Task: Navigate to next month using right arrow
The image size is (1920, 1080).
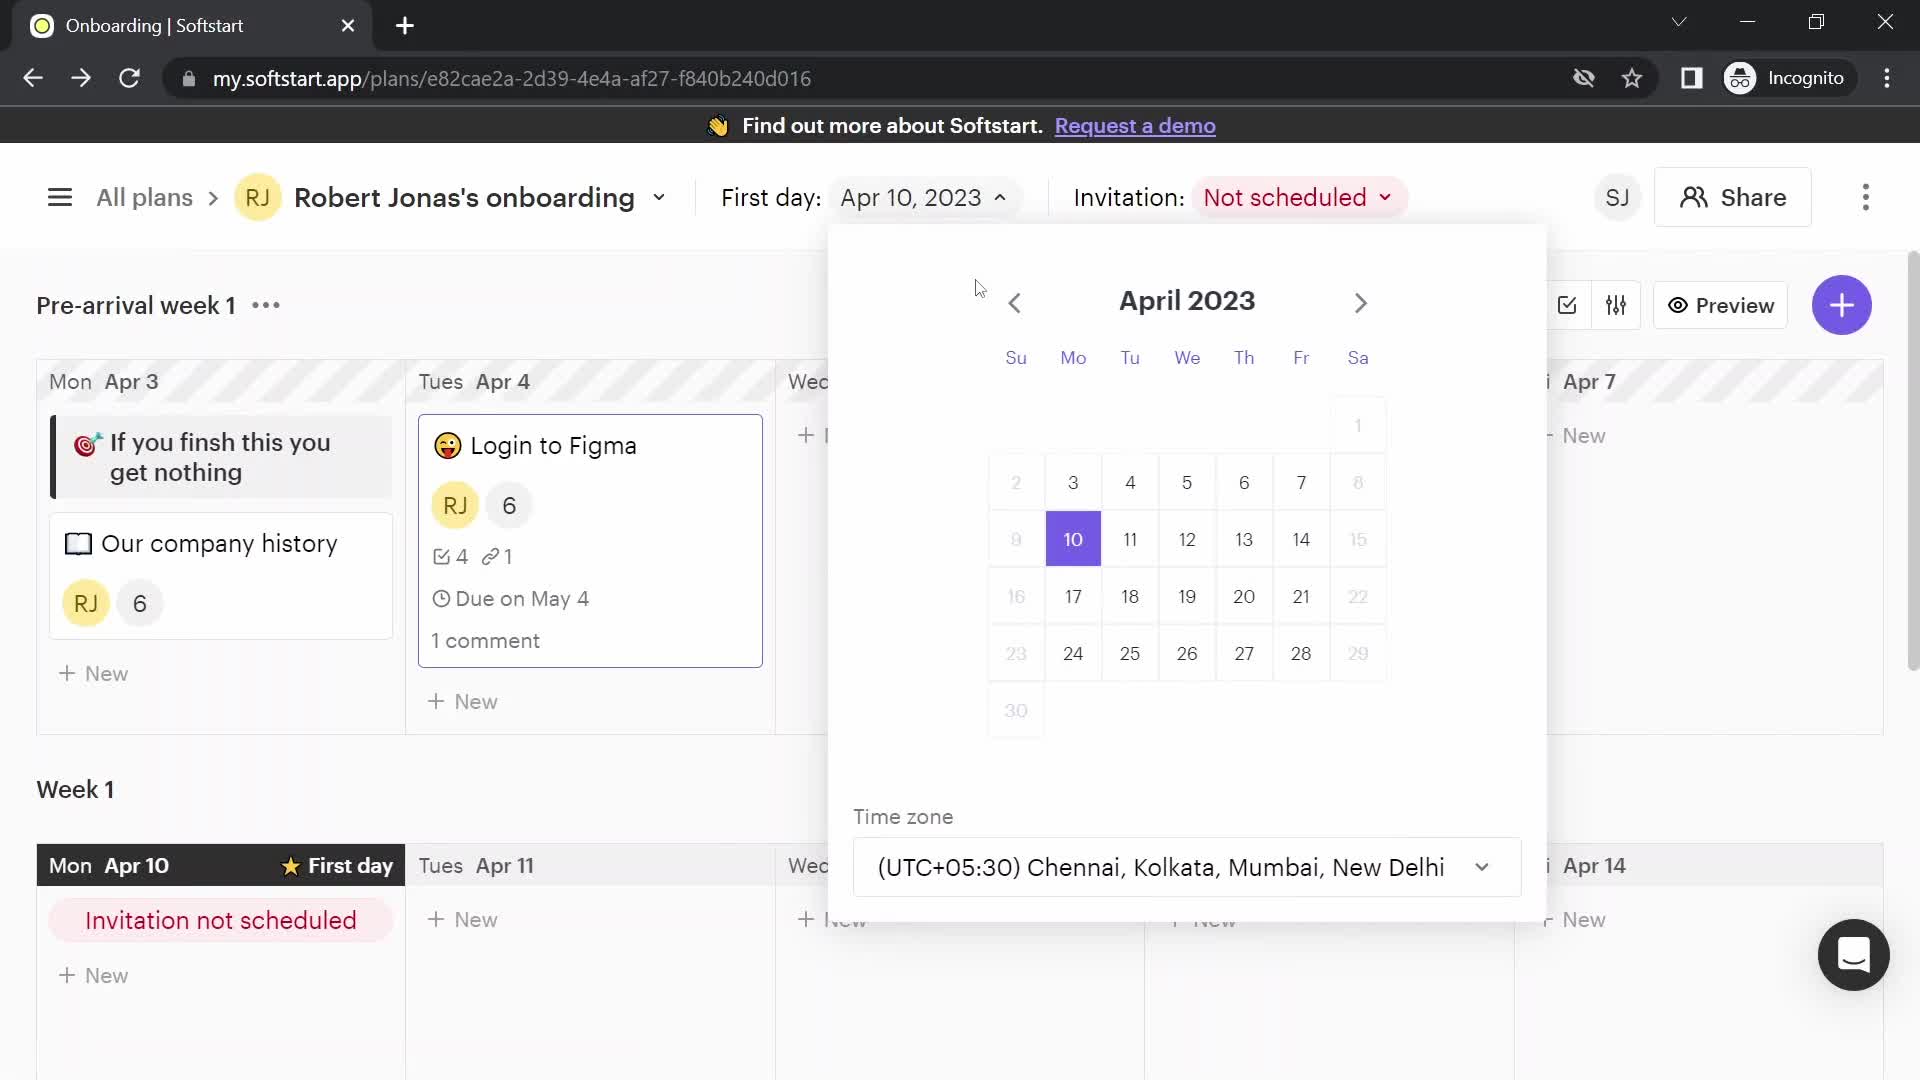Action: click(1361, 302)
